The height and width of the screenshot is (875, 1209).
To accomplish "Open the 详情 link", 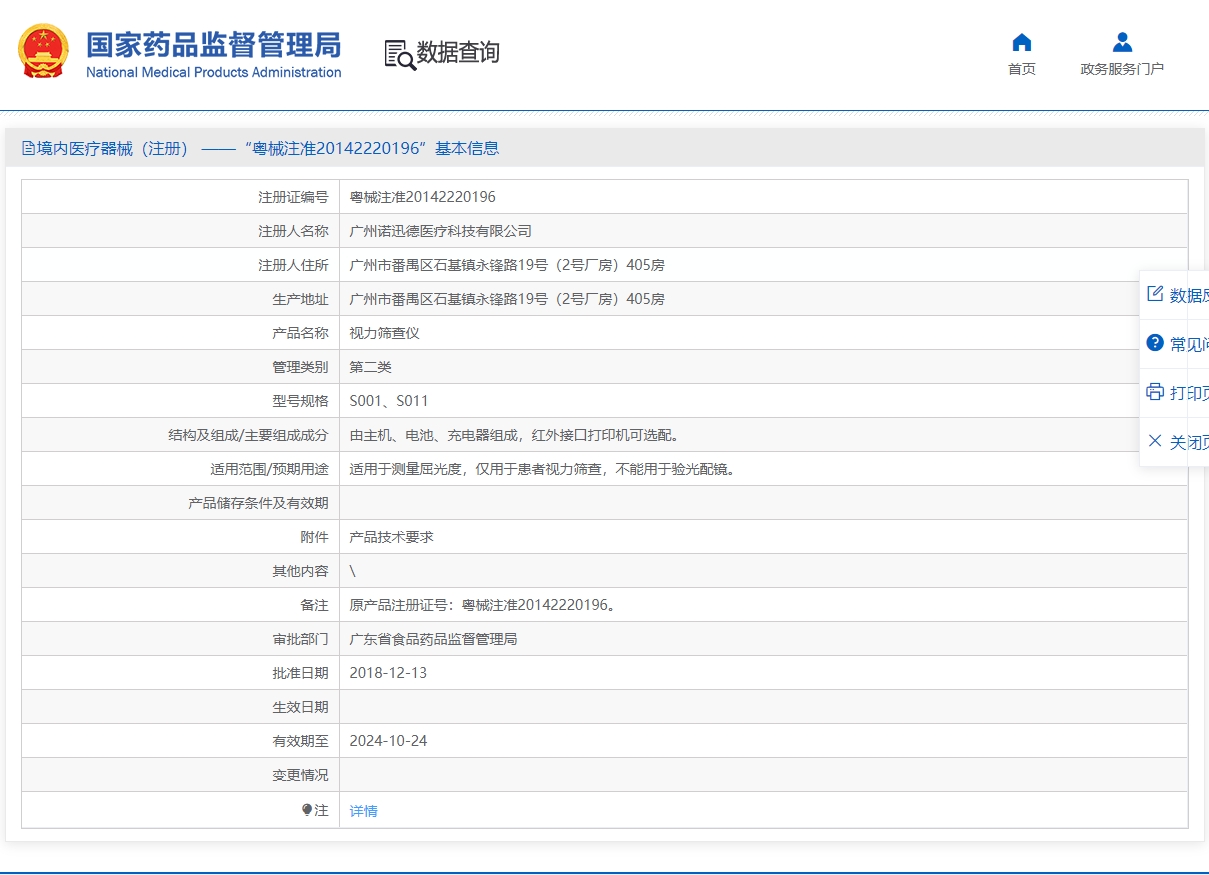I will click(x=364, y=811).
